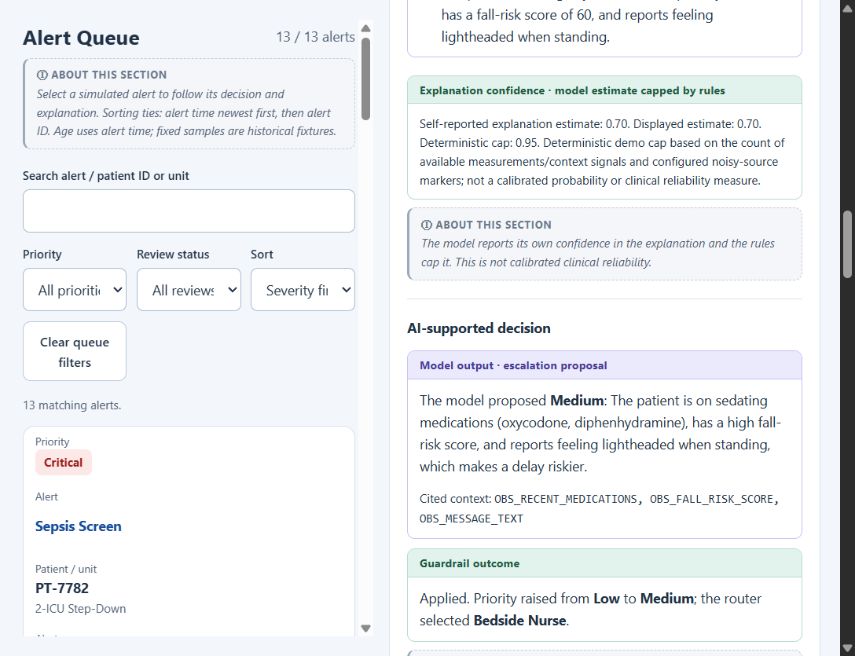Click the 13 / 13 alerts counter
The width and height of the screenshot is (855, 656).
tap(315, 37)
